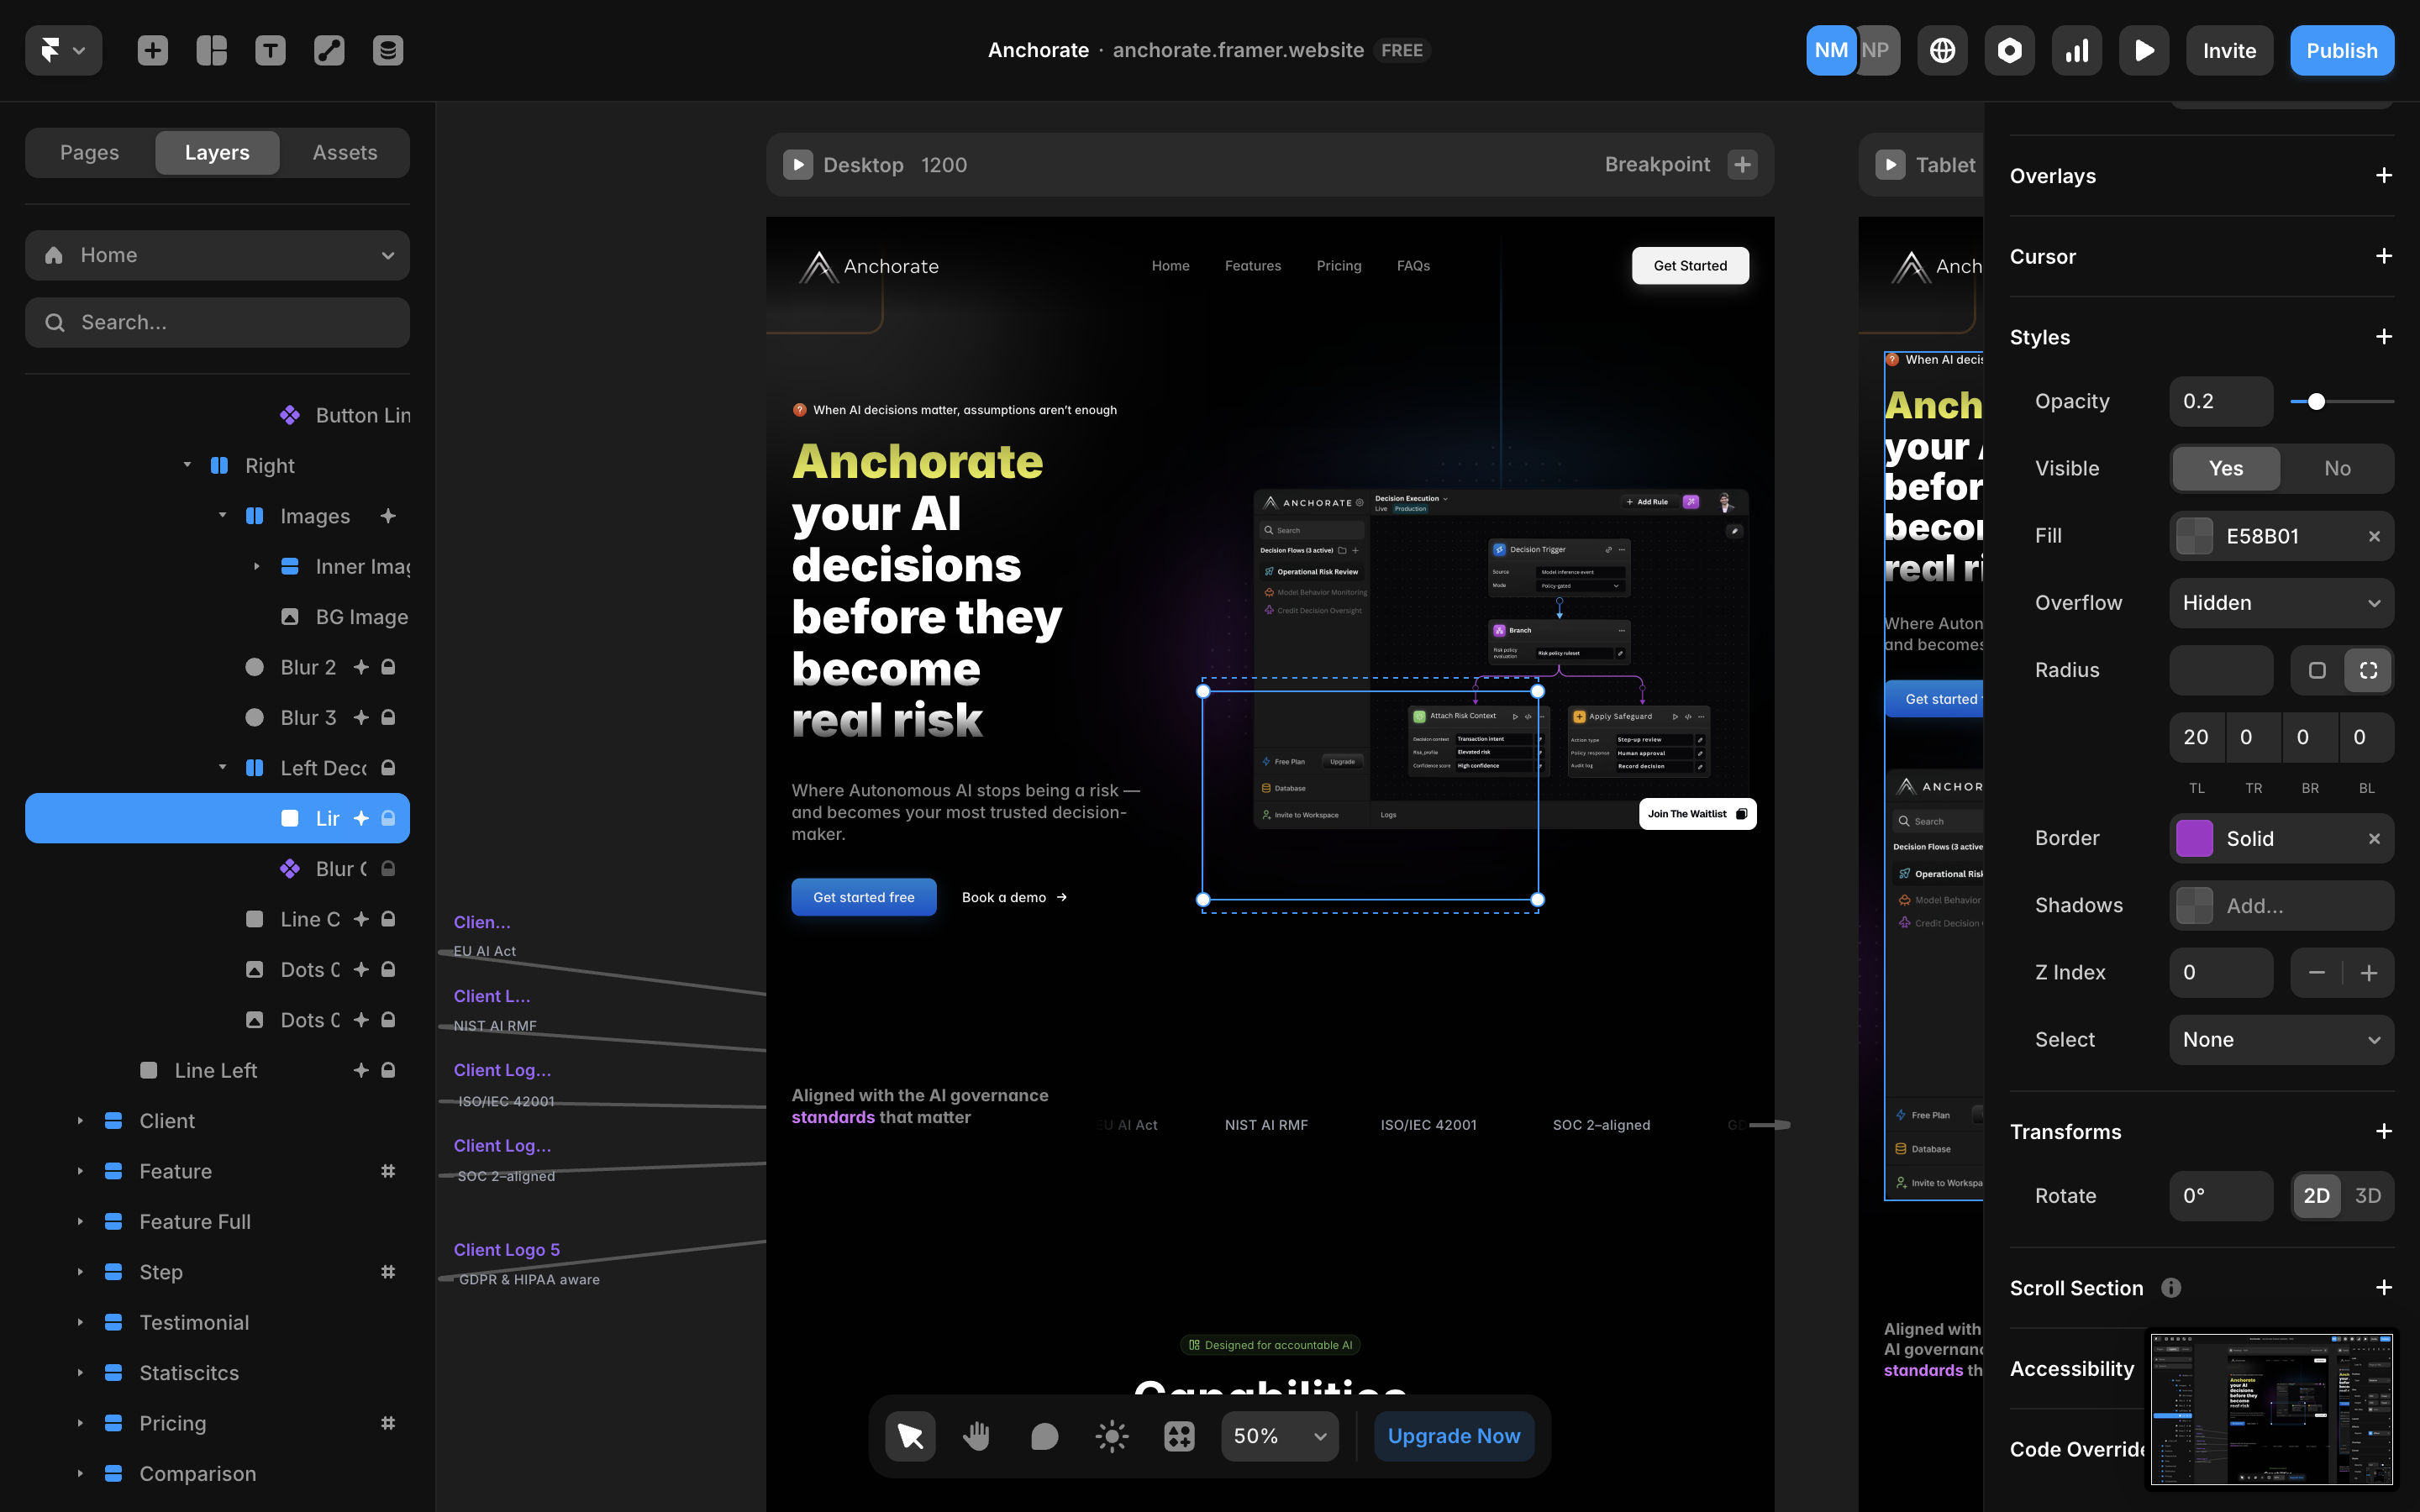This screenshot has height=1512, width=2420.
Task: Click the purple Border color swatch
Action: coord(2194,838)
